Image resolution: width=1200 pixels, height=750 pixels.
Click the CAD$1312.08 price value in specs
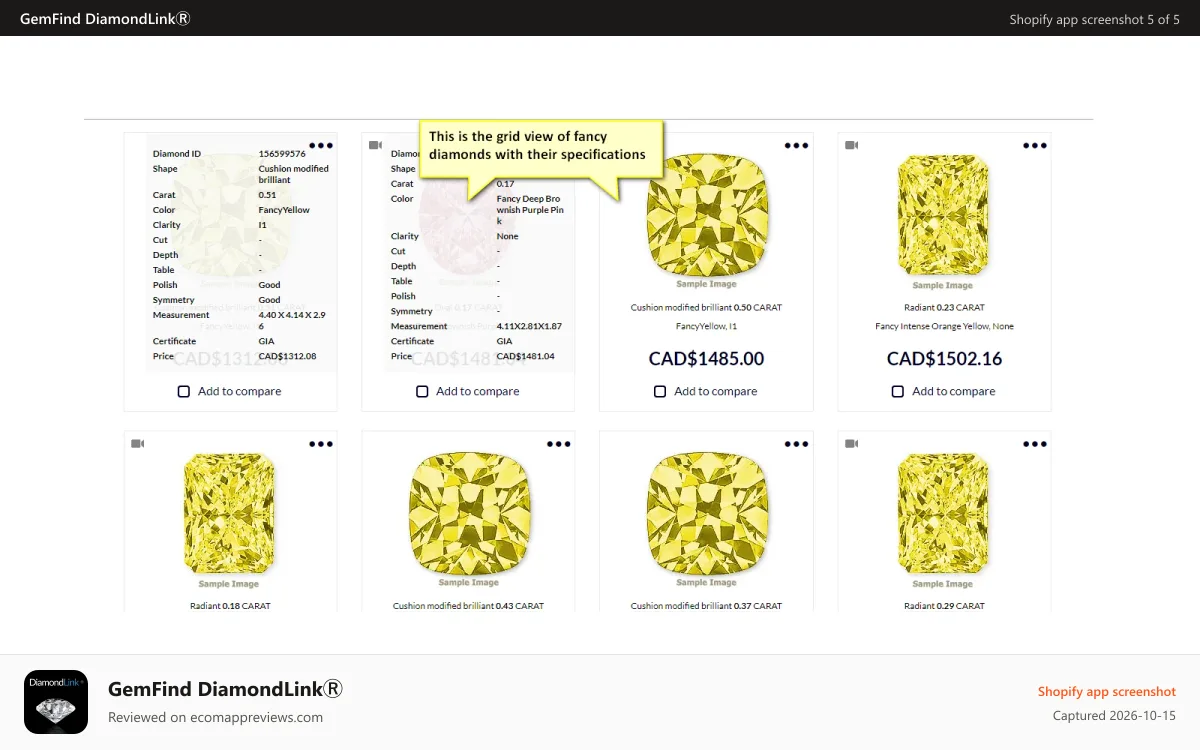pos(287,356)
